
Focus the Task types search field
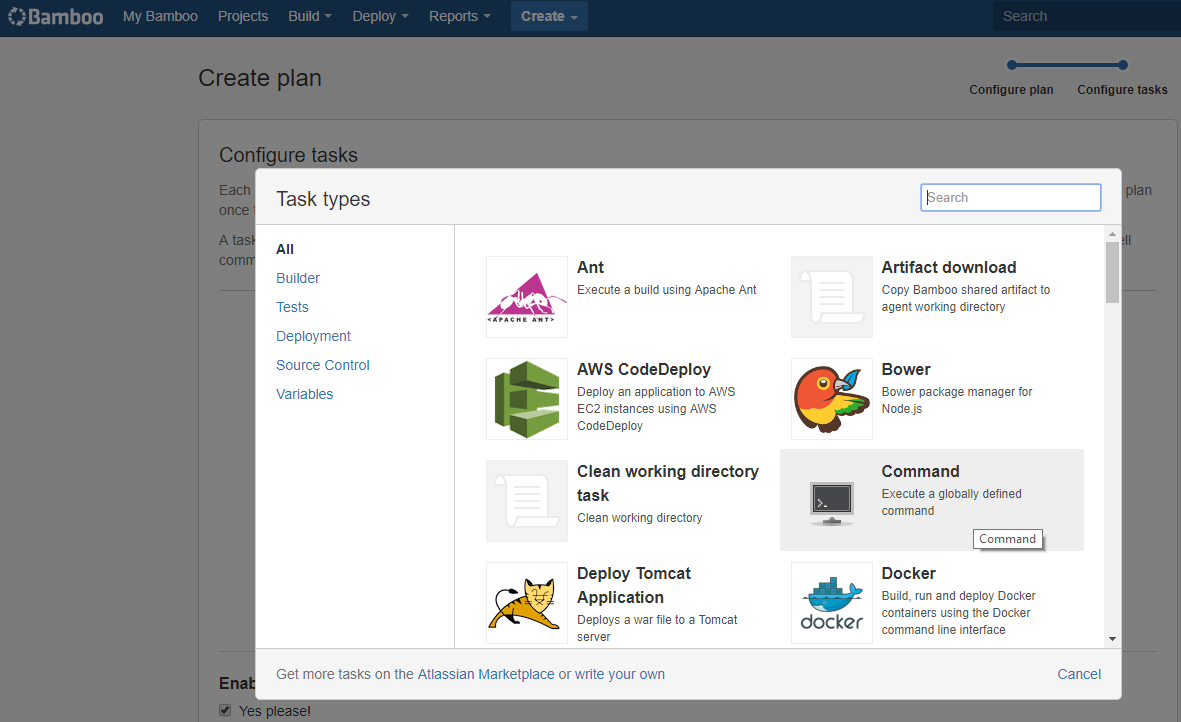(1010, 197)
